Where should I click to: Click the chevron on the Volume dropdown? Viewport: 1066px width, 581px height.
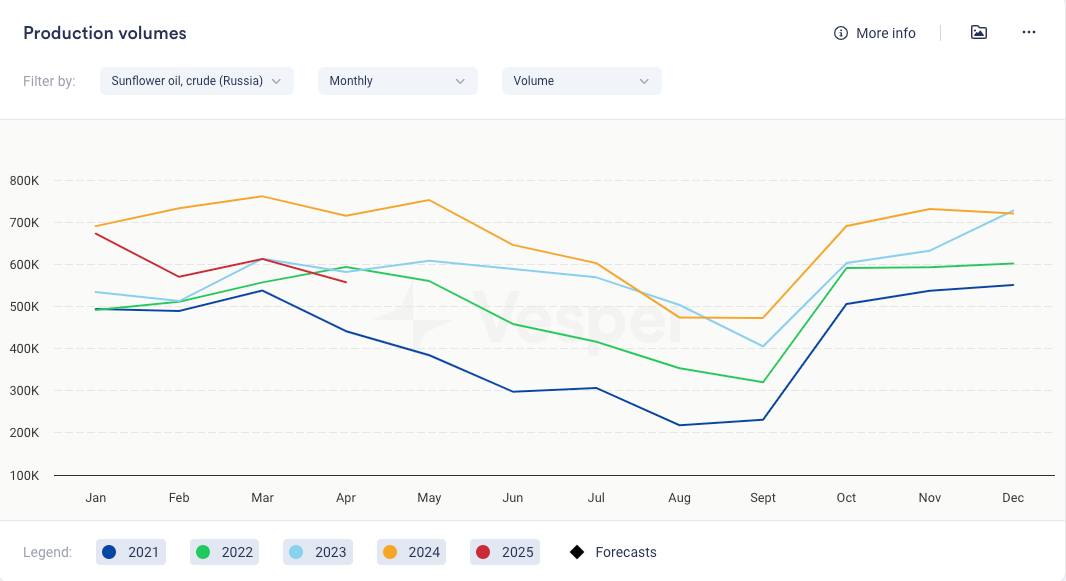point(644,81)
